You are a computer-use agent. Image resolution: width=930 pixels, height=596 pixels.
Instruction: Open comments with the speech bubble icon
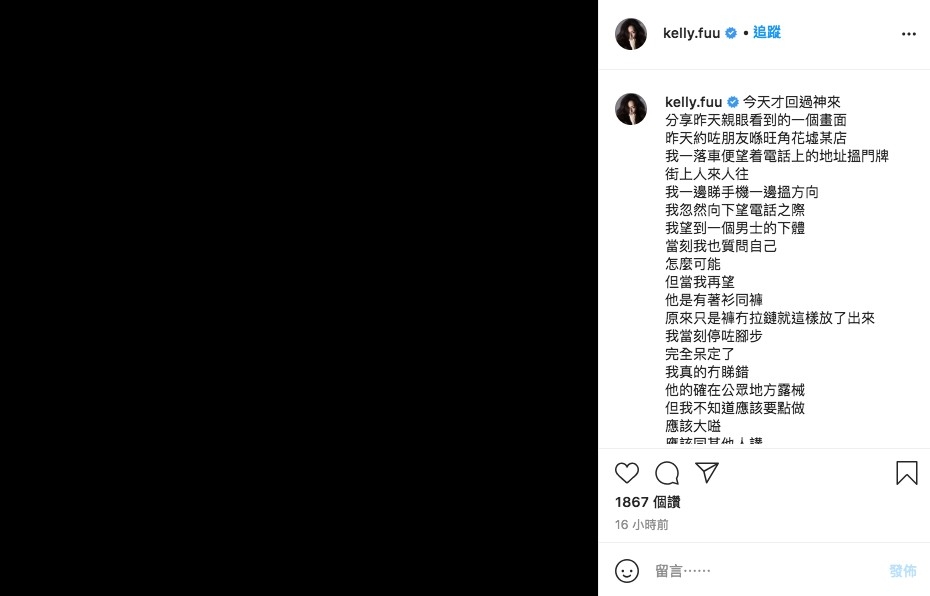(x=667, y=473)
